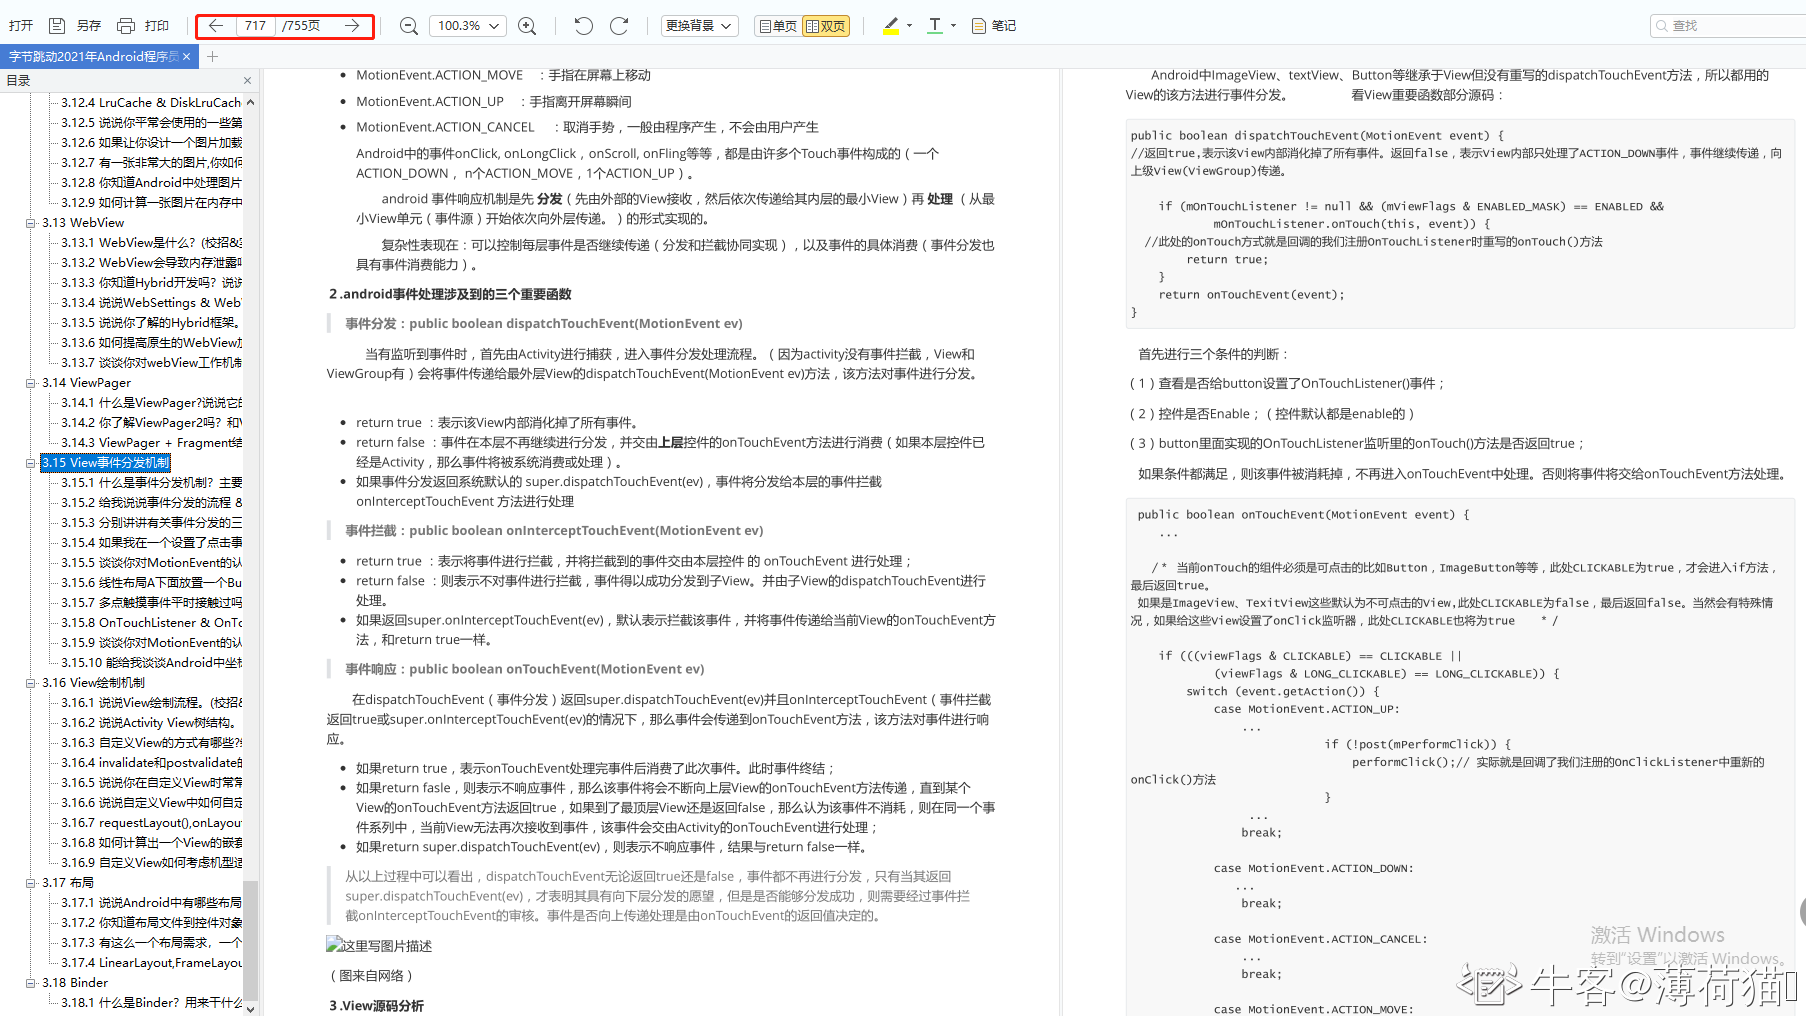Select outline item 3.17.4 LinearLayout,FrameLayout
1806x1016 pixels.
pyautogui.click(x=151, y=963)
